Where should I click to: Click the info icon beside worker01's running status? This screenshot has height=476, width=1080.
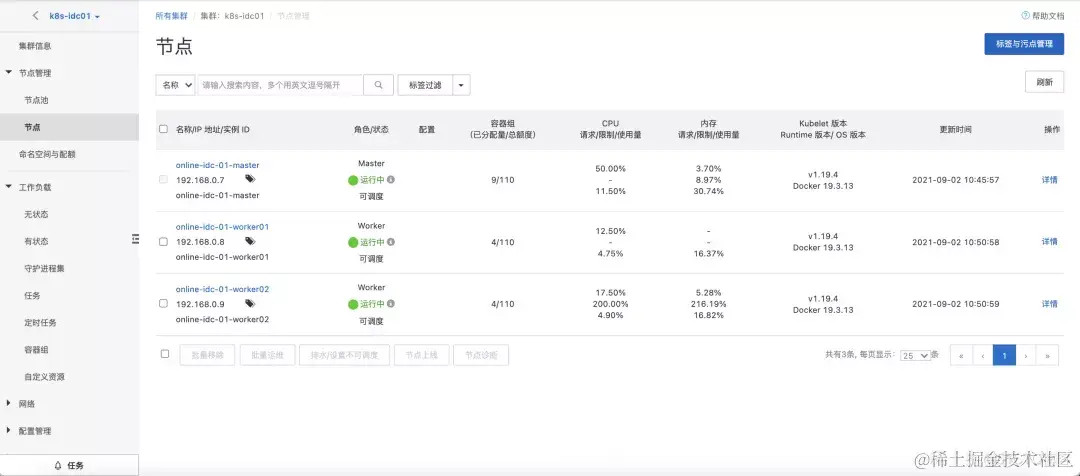coord(391,242)
